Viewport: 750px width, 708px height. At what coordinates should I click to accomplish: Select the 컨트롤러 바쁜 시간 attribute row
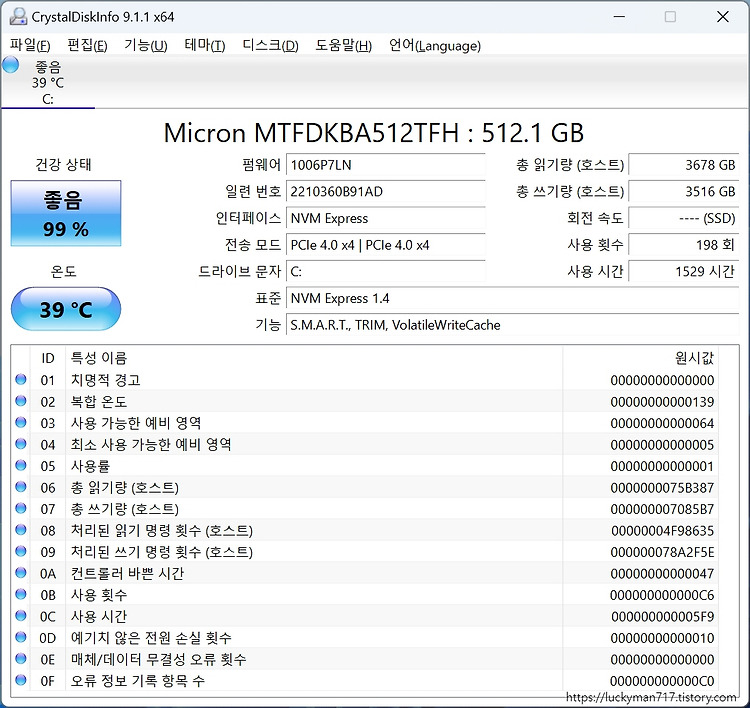click(364, 573)
